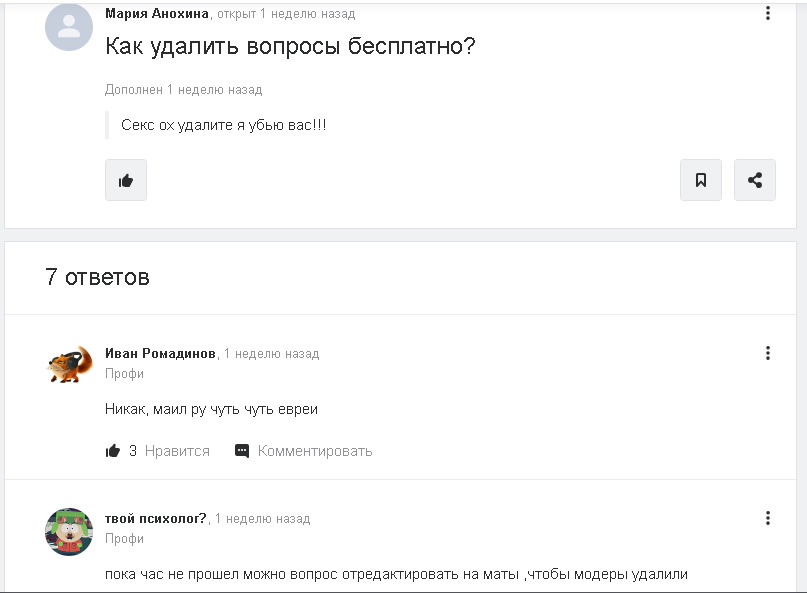
Task: Go to твой психолог? profile name
Action: pyautogui.click(x=156, y=519)
